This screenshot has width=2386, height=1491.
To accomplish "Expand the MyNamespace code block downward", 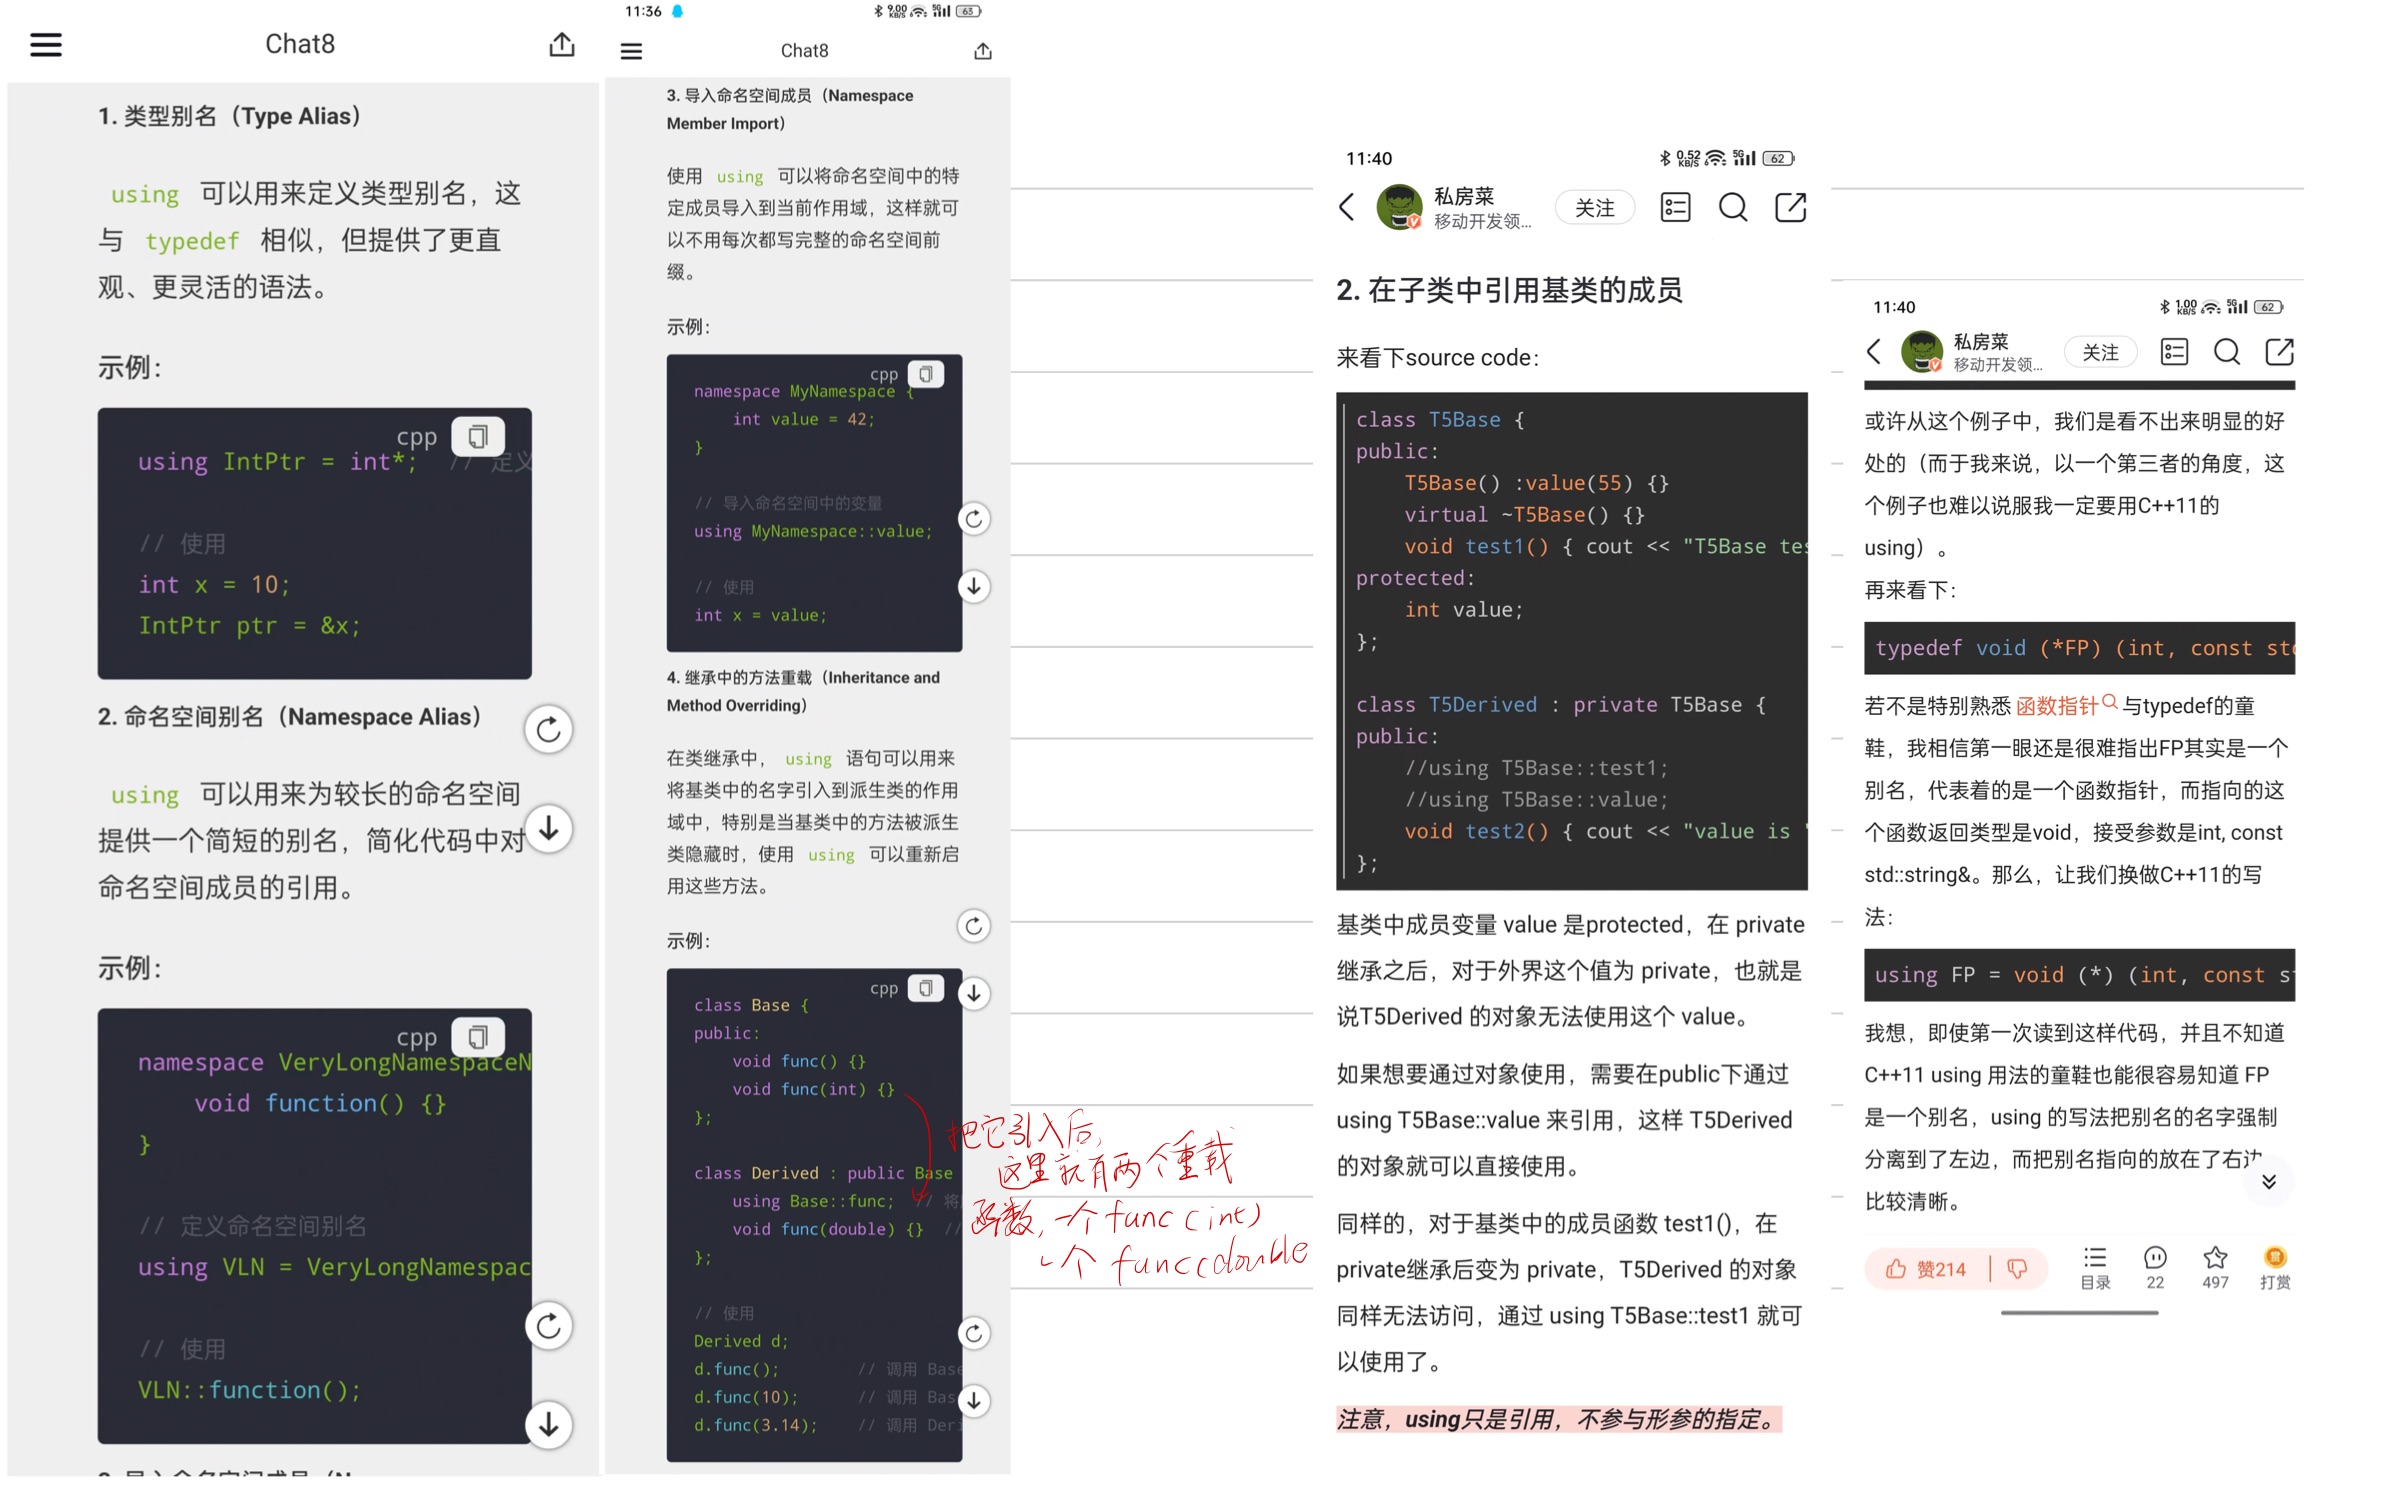I will 973,586.
